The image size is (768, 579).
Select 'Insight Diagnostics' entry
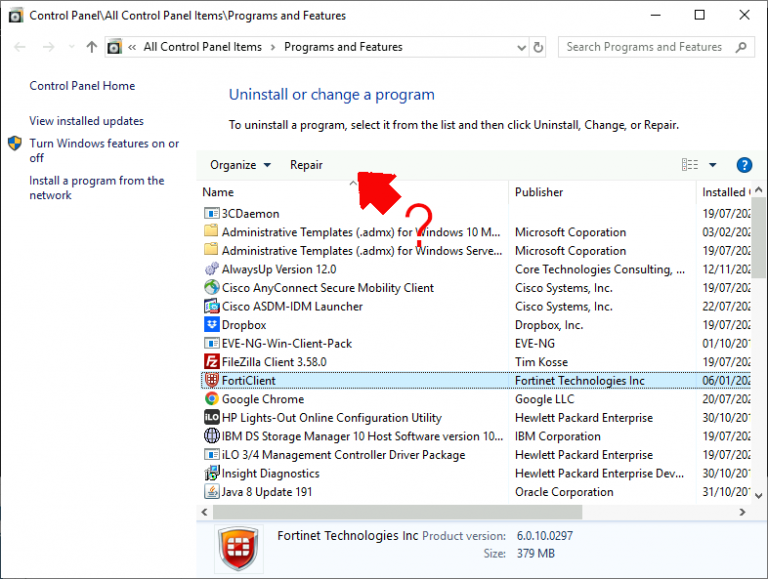tap(270, 474)
